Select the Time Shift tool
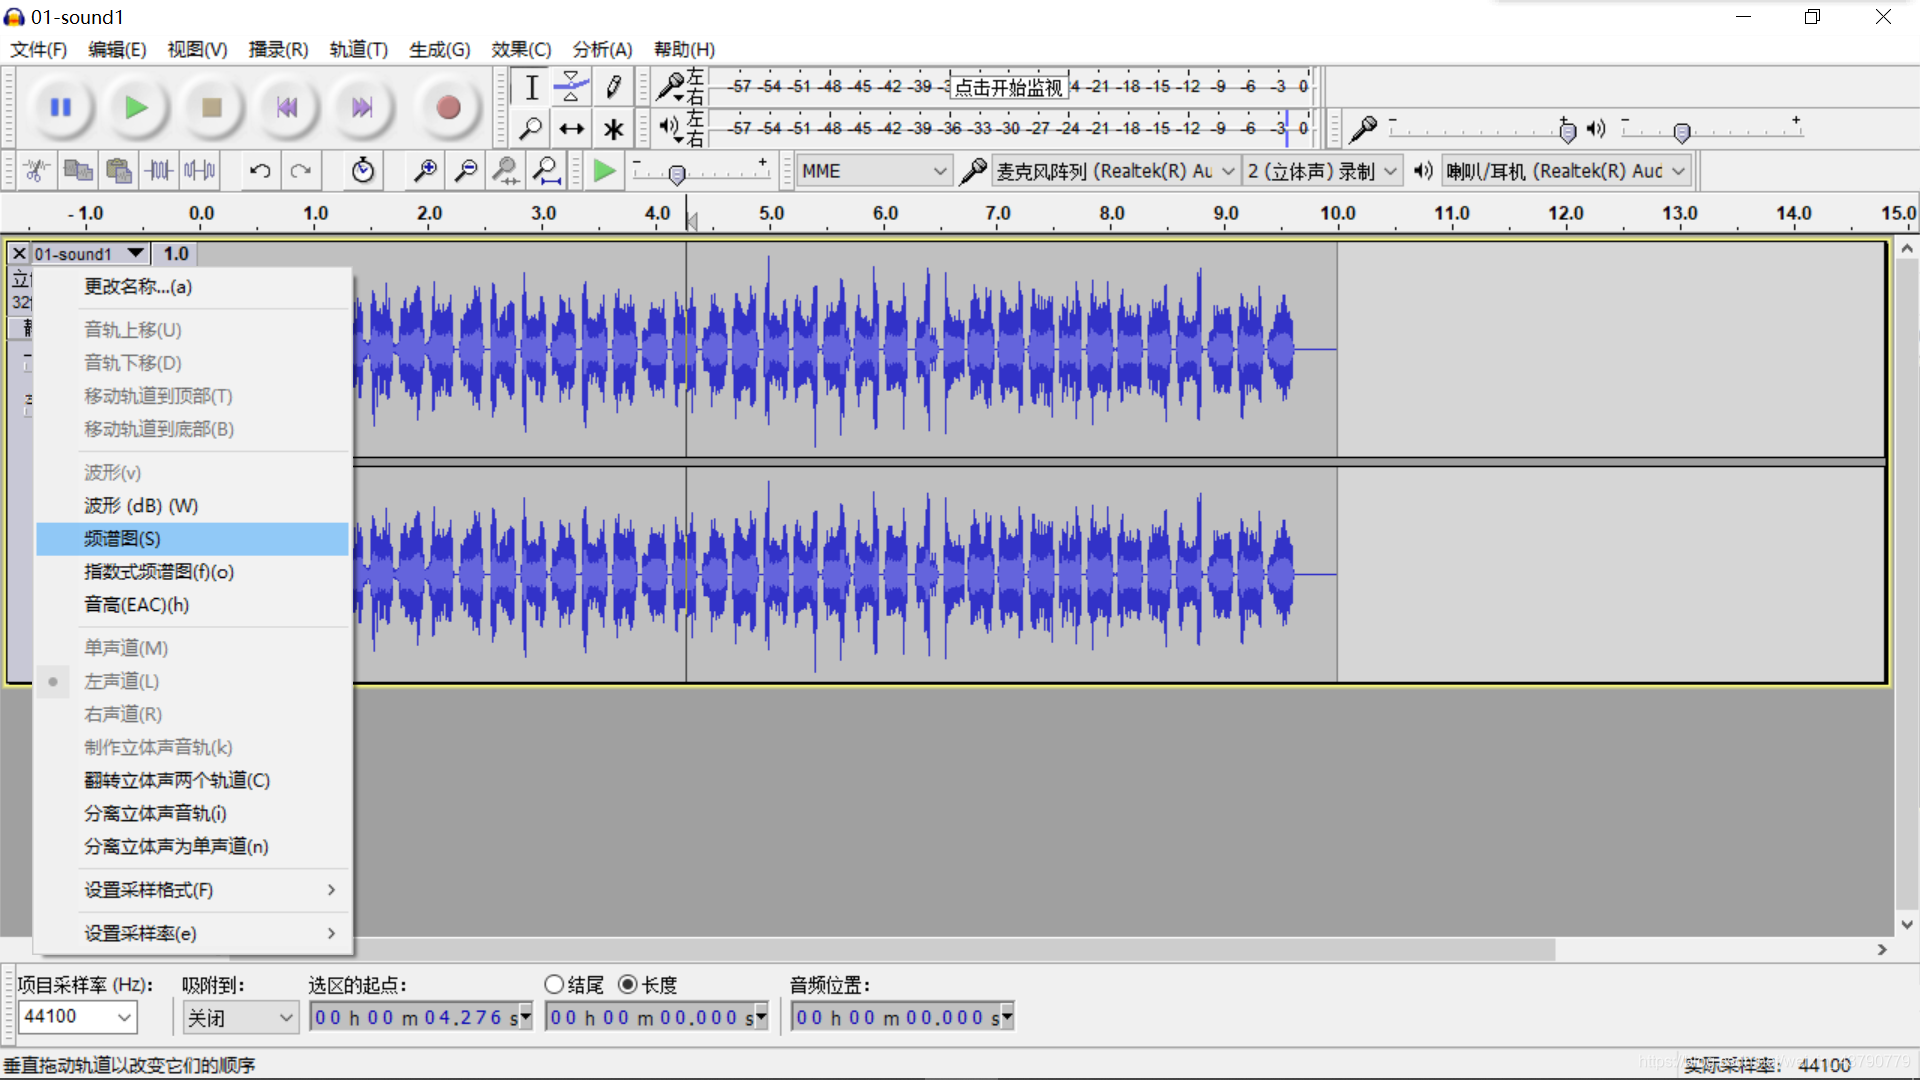 [x=571, y=129]
